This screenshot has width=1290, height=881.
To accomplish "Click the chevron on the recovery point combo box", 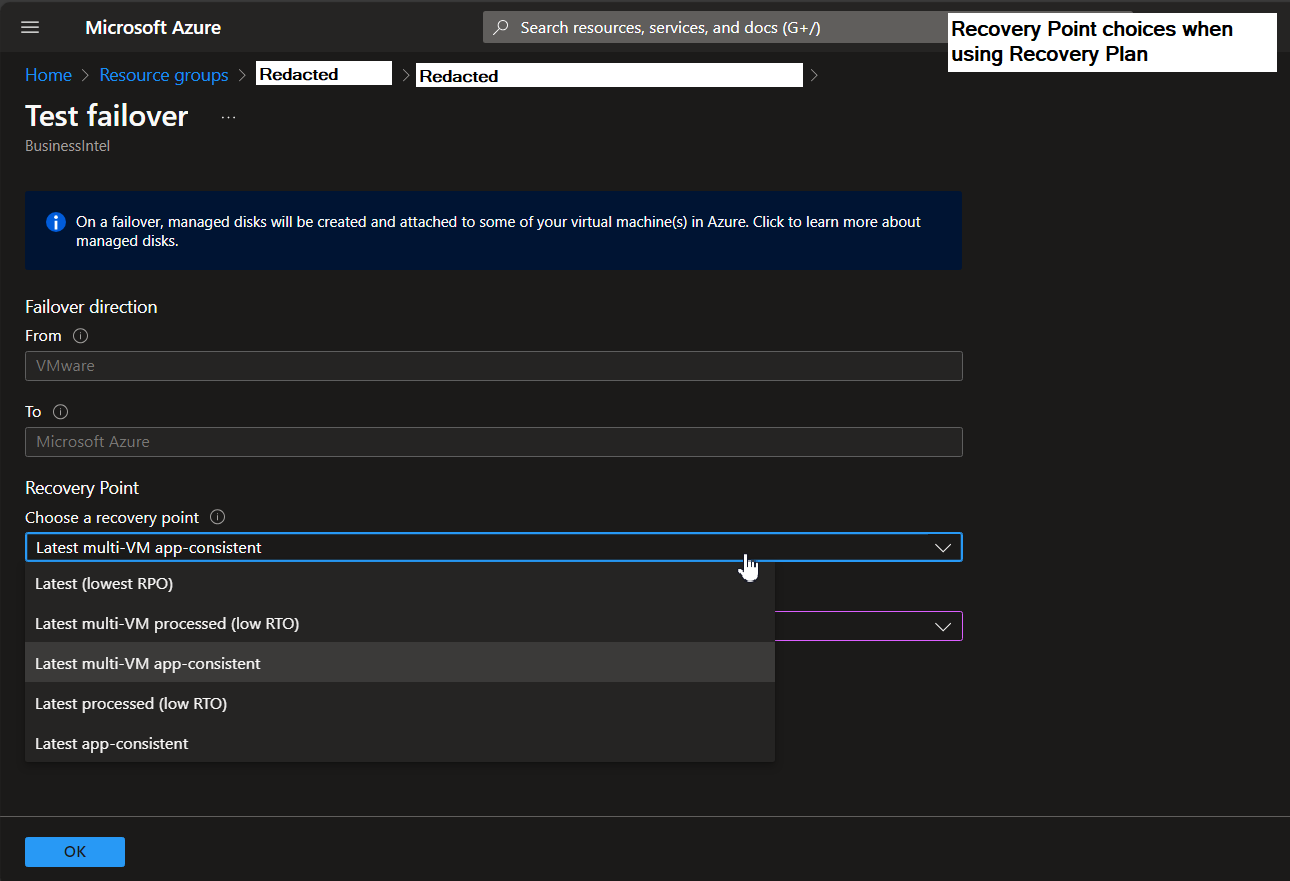I will [942, 548].
